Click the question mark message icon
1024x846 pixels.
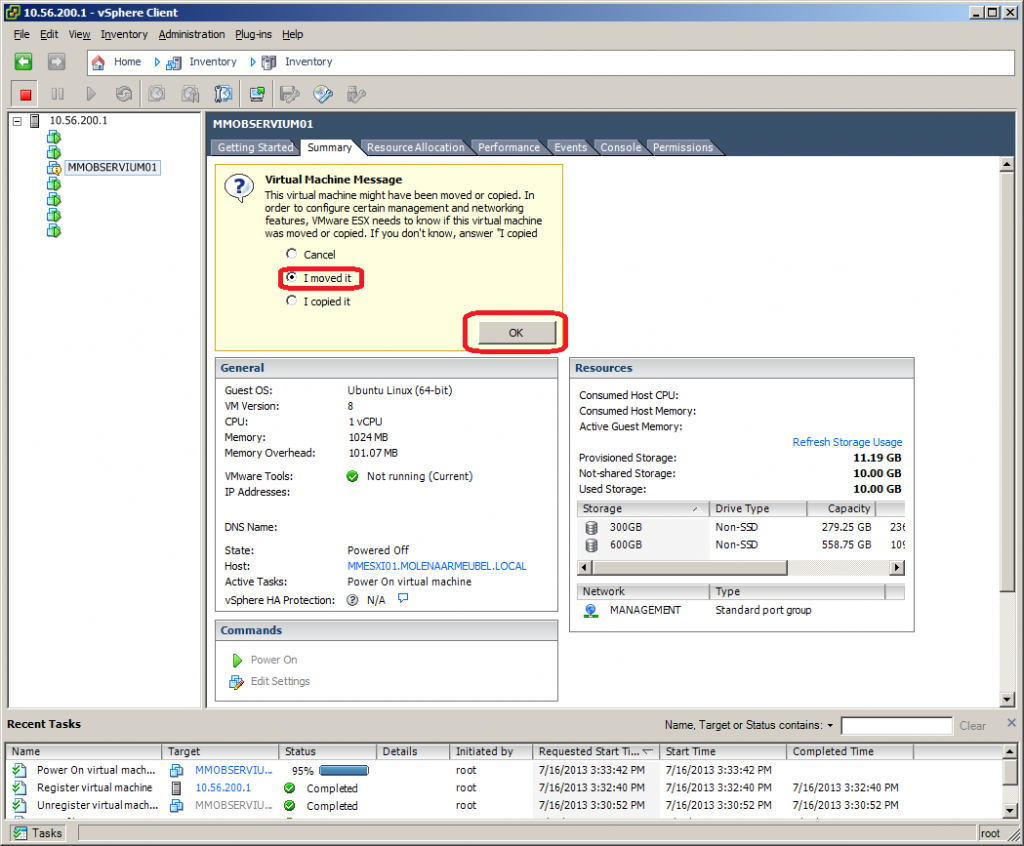point(239,189)
